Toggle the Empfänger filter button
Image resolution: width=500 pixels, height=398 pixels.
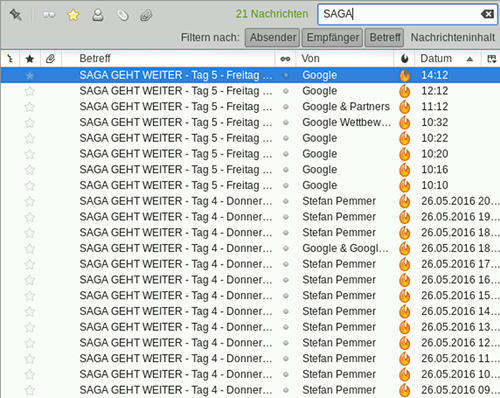(332, 37)
